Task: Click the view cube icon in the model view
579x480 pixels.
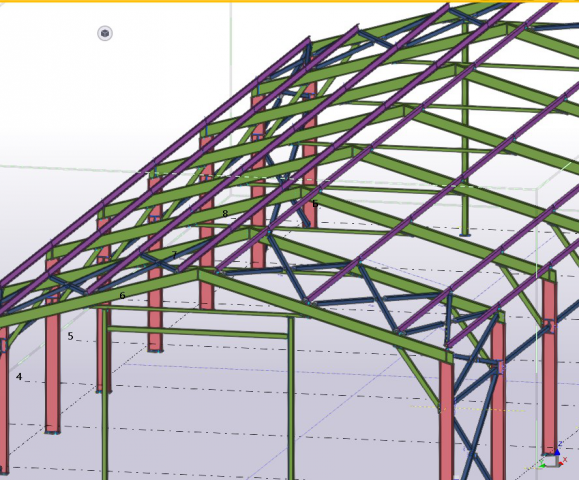Action: pos(105,34)
